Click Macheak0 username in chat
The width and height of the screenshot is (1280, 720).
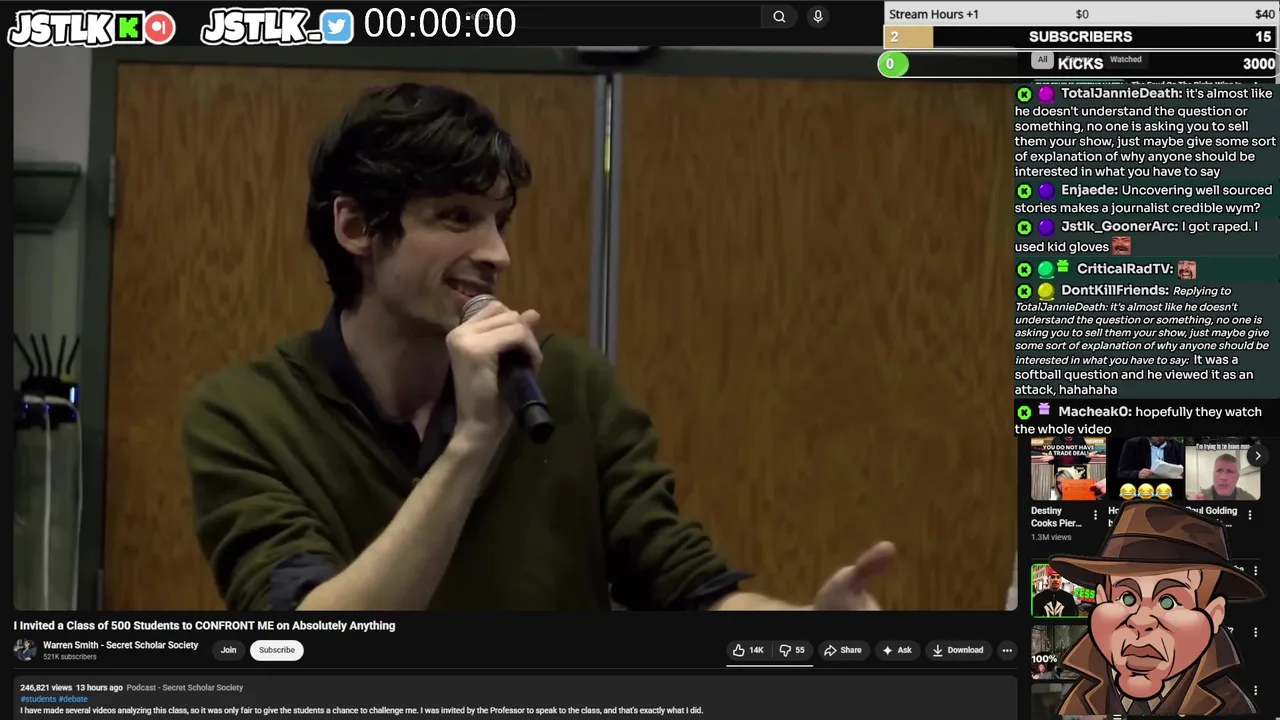pos(1095,412)
